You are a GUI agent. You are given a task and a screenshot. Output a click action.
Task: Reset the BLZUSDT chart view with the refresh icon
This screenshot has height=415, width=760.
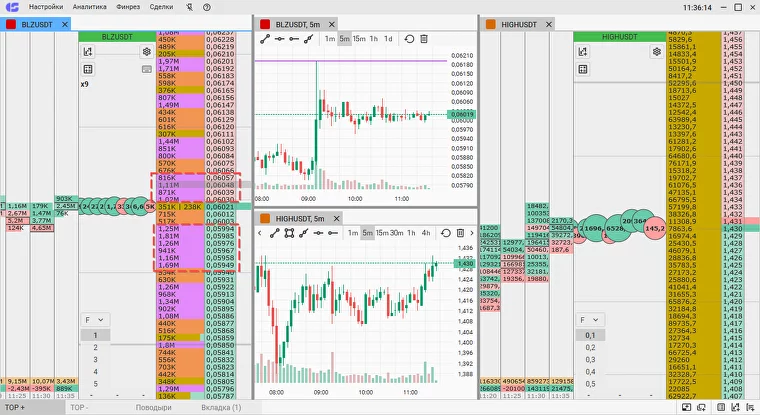409,39
